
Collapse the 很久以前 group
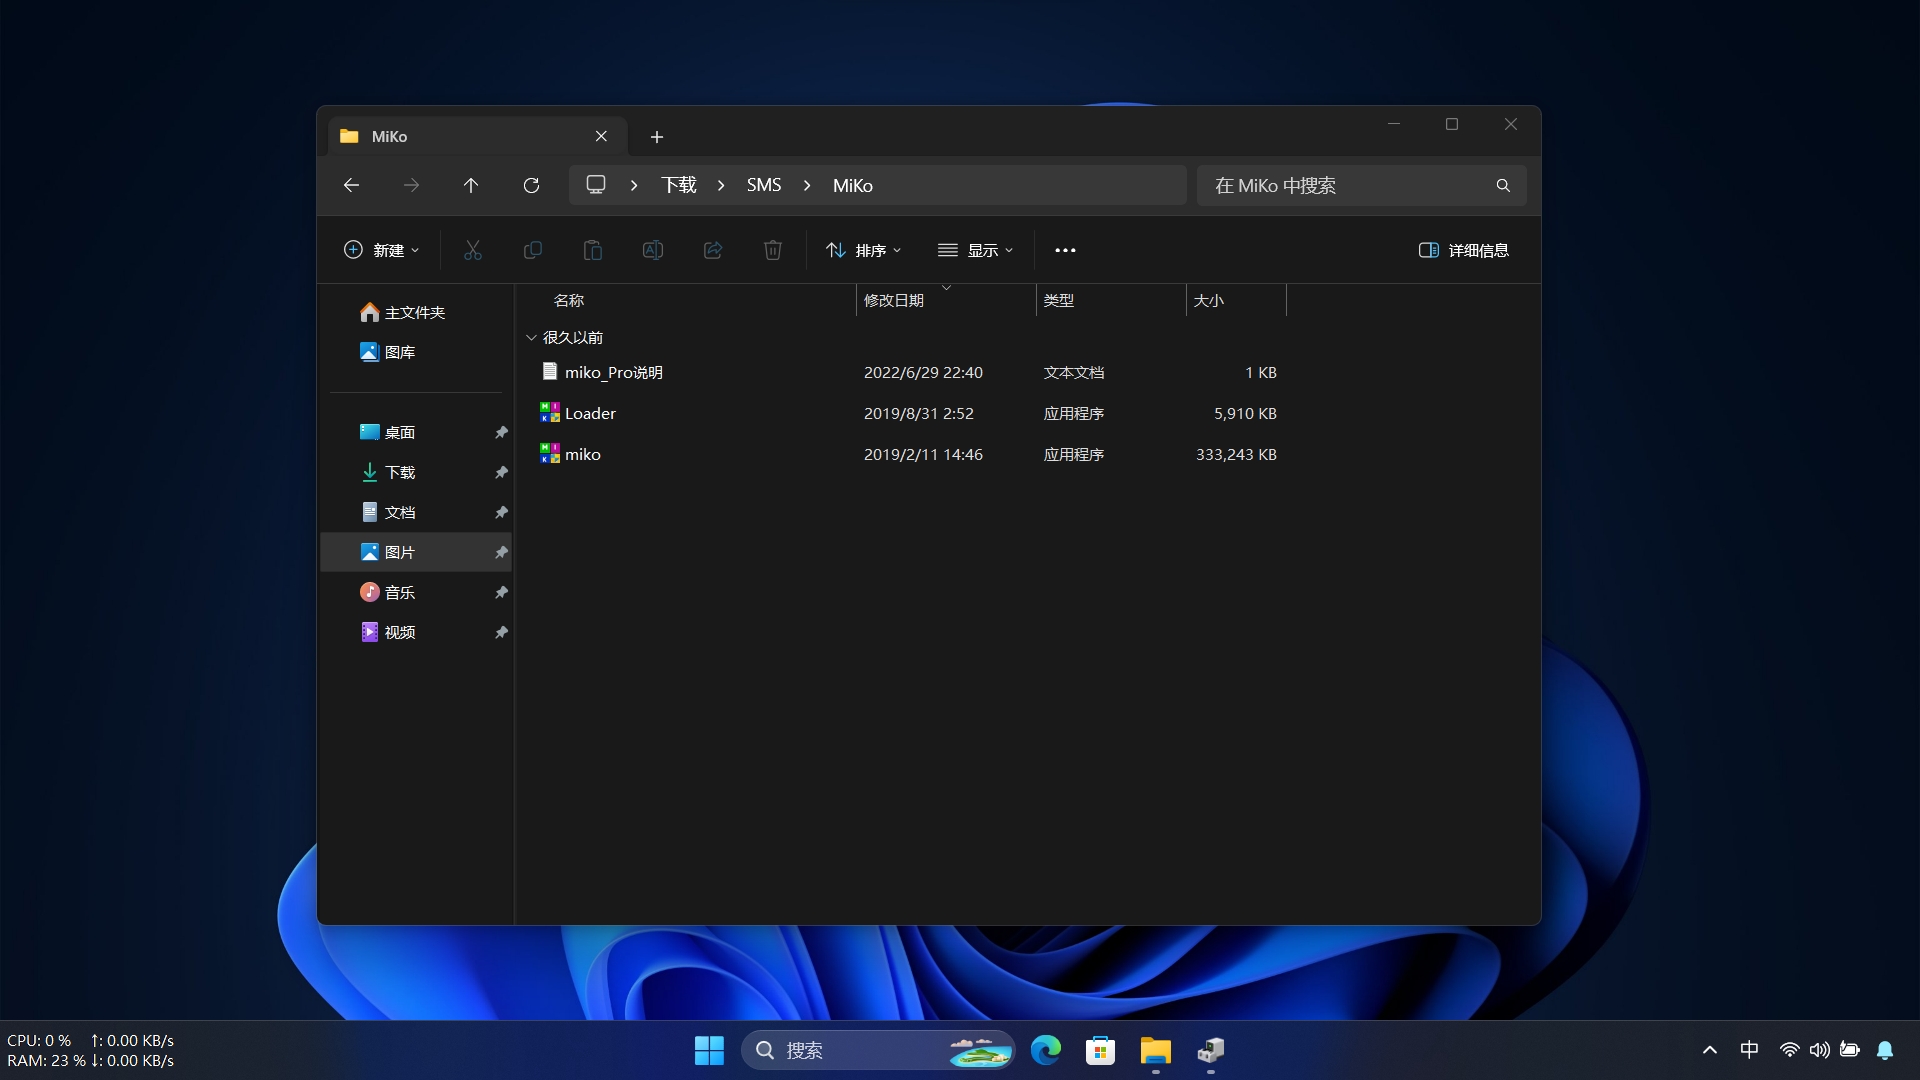point(531,338)
